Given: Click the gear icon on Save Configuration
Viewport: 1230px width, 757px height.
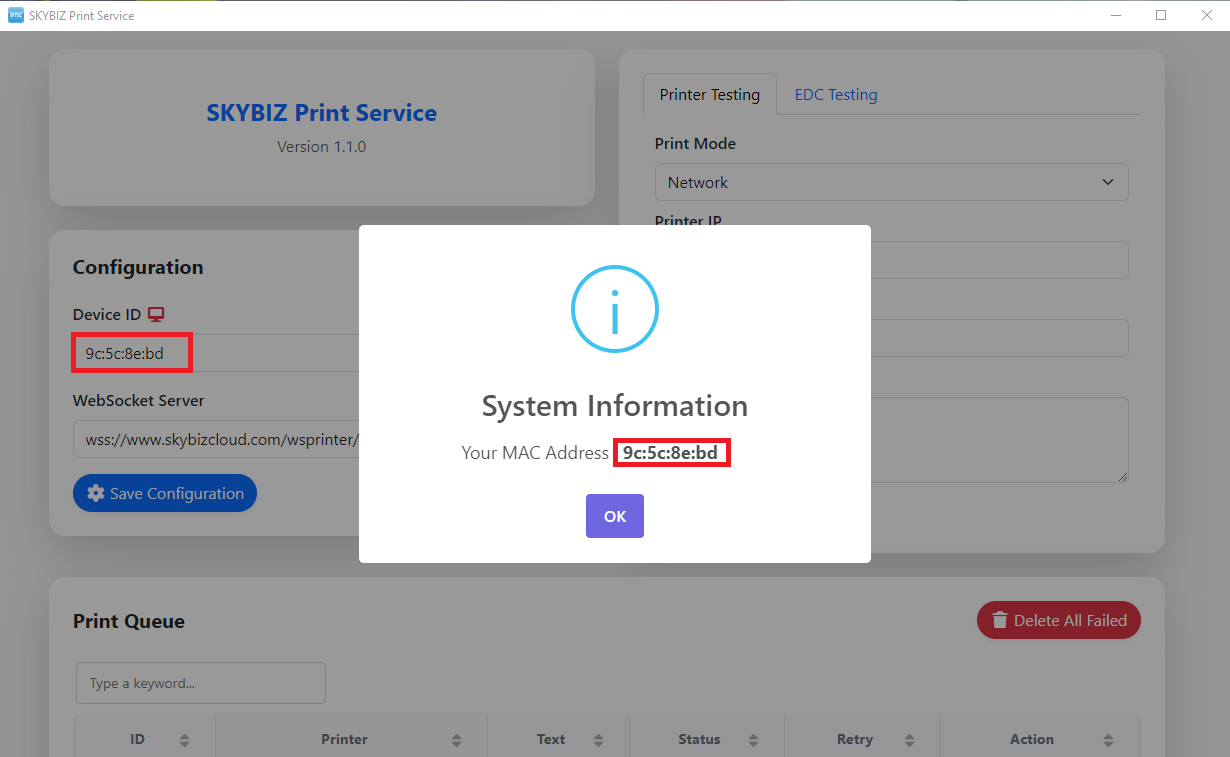Looking at the screenshot, I should click(x=96, y=493).
